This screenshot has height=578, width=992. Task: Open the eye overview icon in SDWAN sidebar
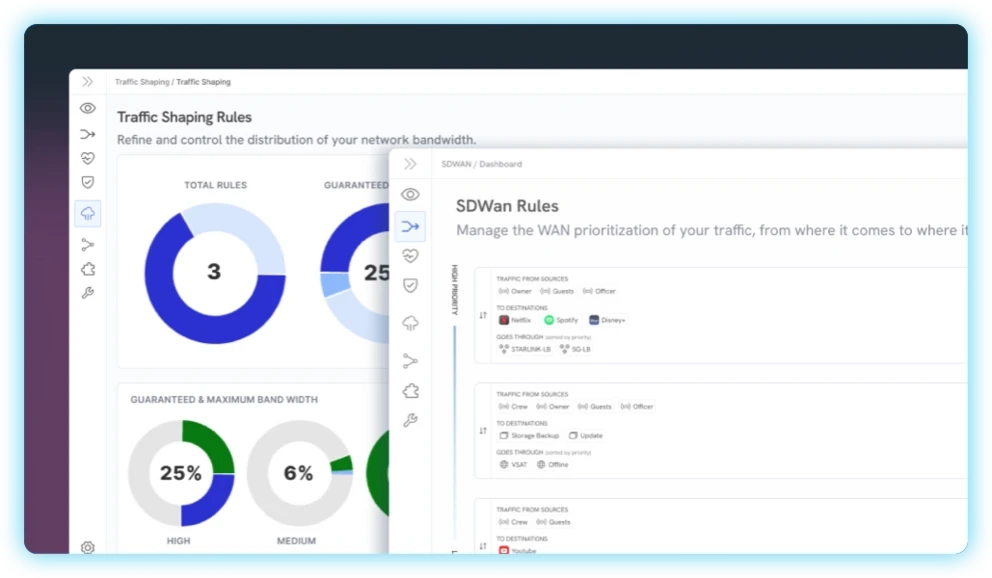(410, 194)
